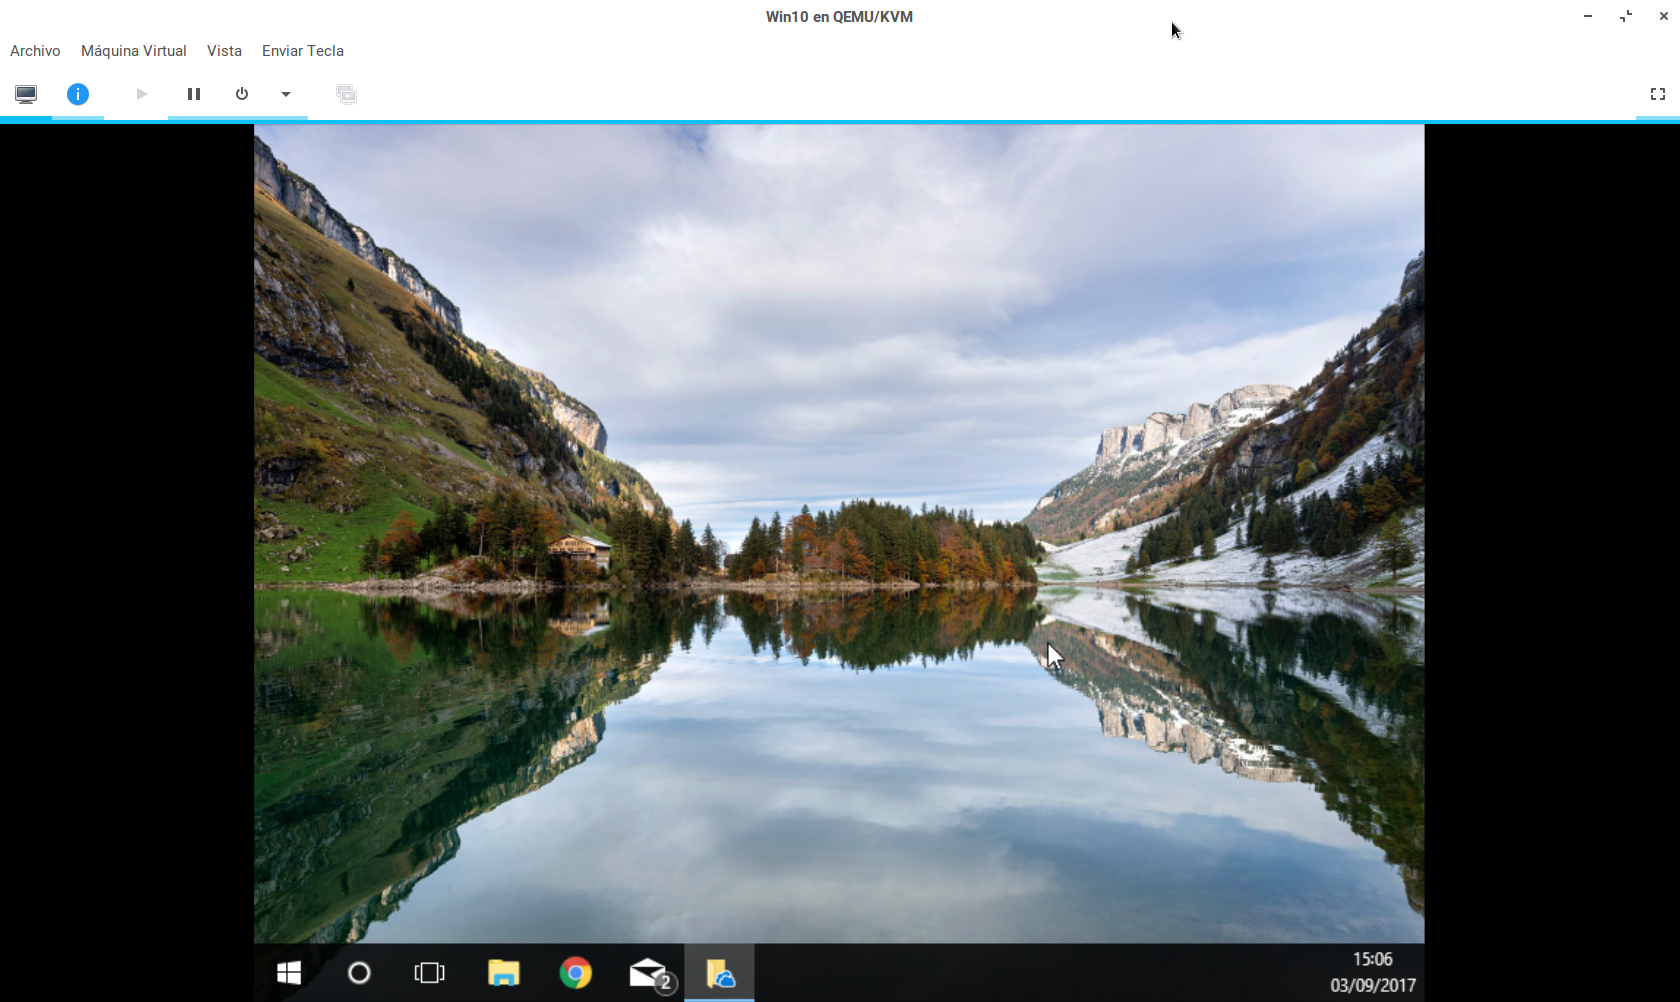1680x1002 pixels.
Task: Open virtual hardware details info button
Action: (x=78, y=94)
